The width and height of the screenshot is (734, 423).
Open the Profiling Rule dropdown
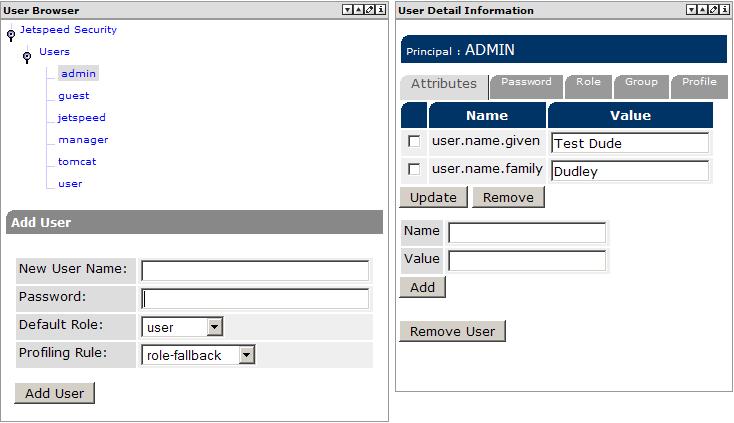coord(247,355)
